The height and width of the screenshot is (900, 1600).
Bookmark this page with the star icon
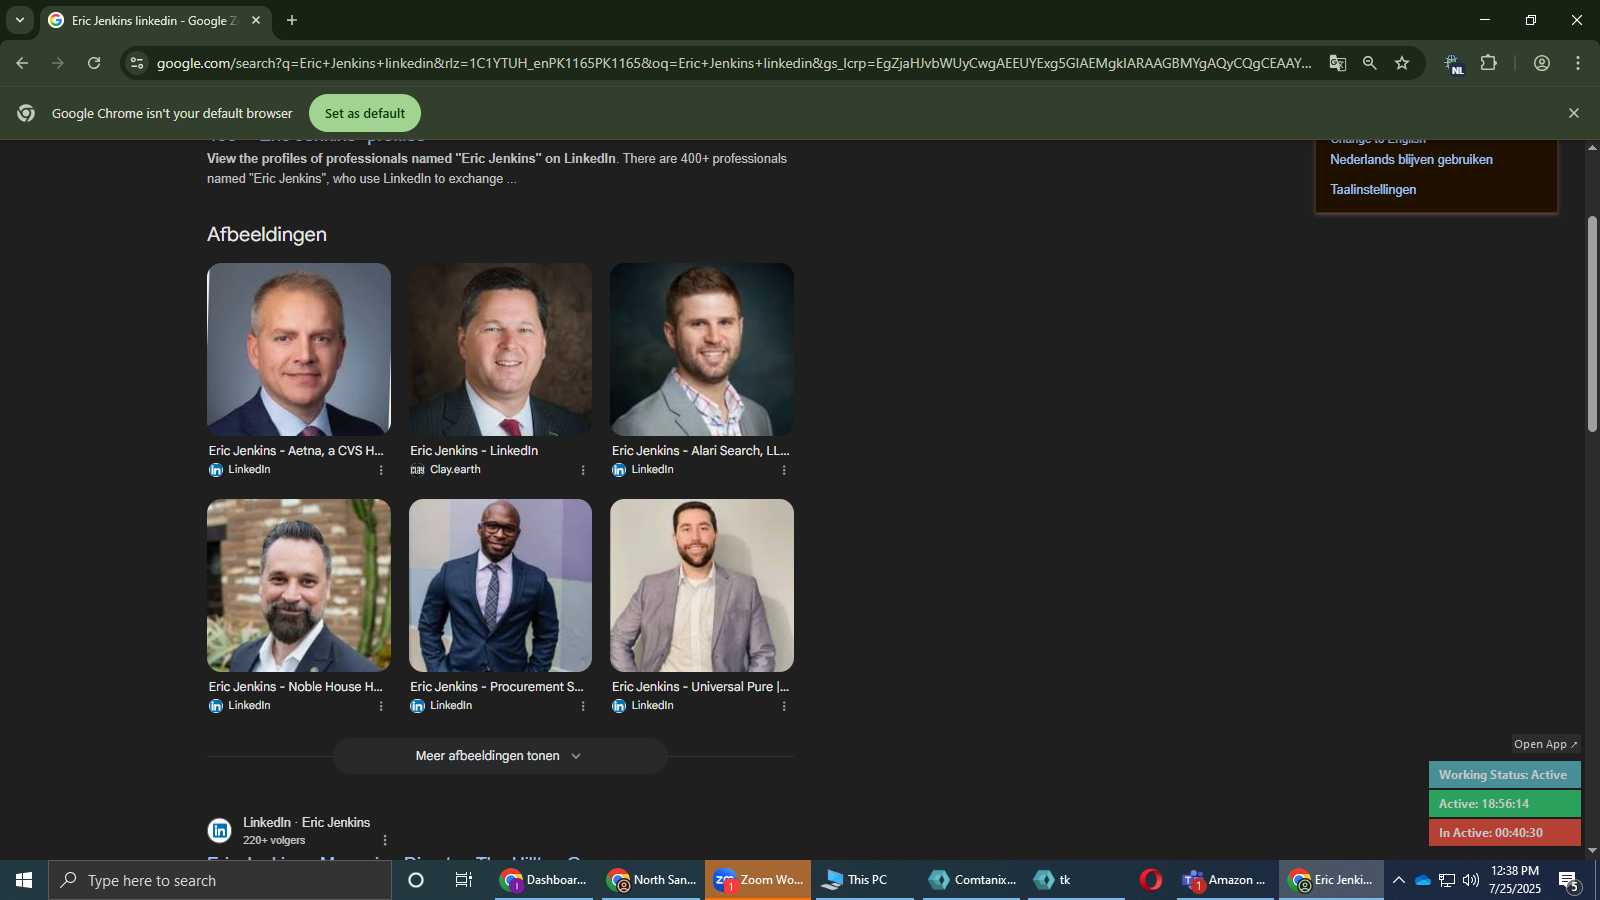(1402, 63)
